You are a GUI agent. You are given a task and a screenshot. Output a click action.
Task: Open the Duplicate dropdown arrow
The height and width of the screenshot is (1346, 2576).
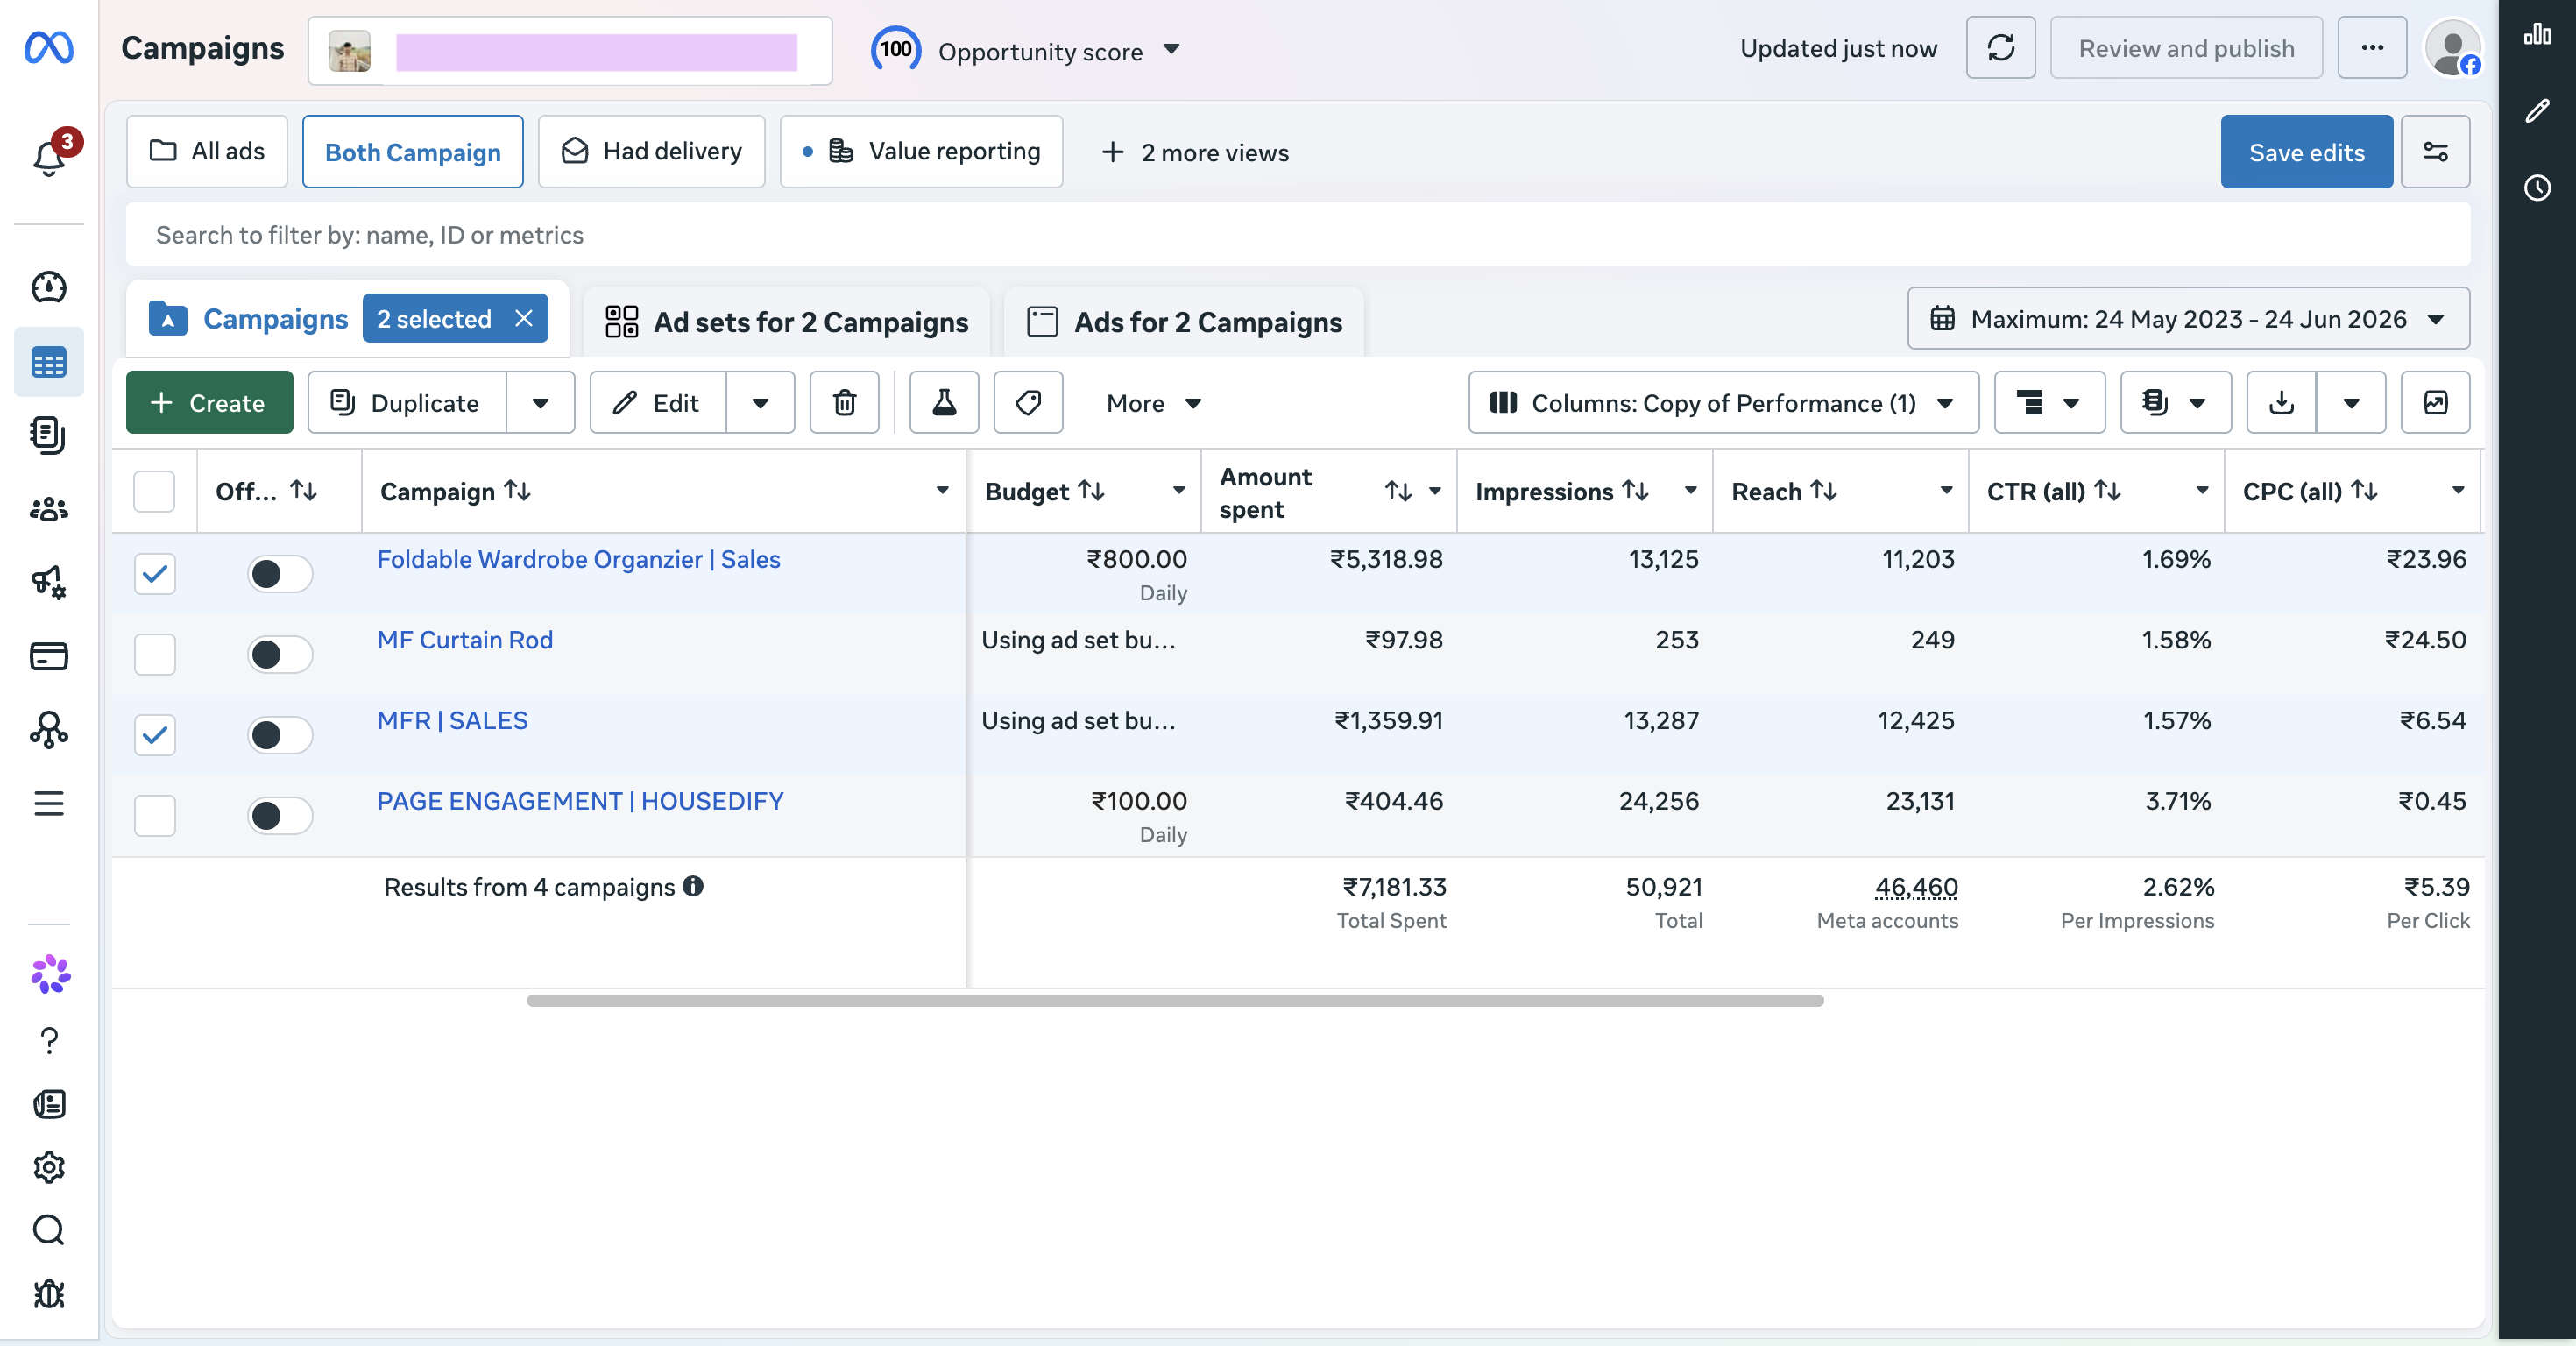pyautogui.click(x=540, y=402)
